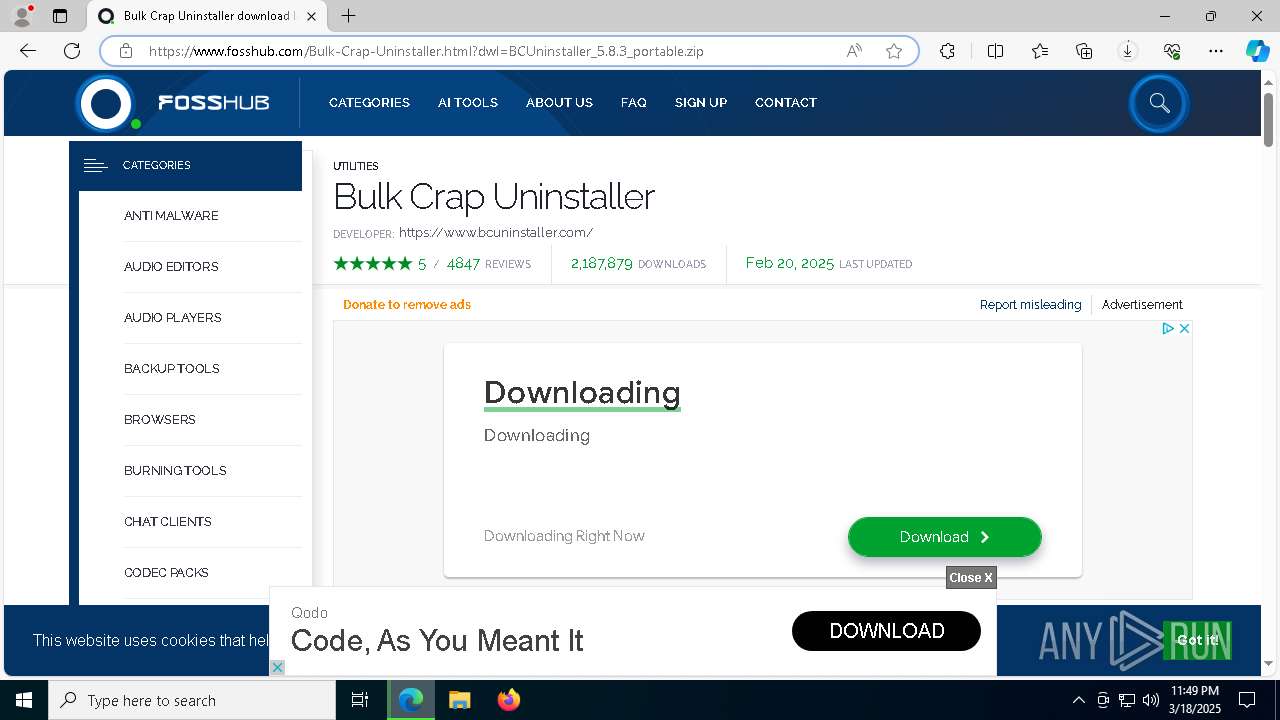This screenshot has height=720, width=1280.
Task: Select BROWSERS category
Action: [x=160, y=420]
